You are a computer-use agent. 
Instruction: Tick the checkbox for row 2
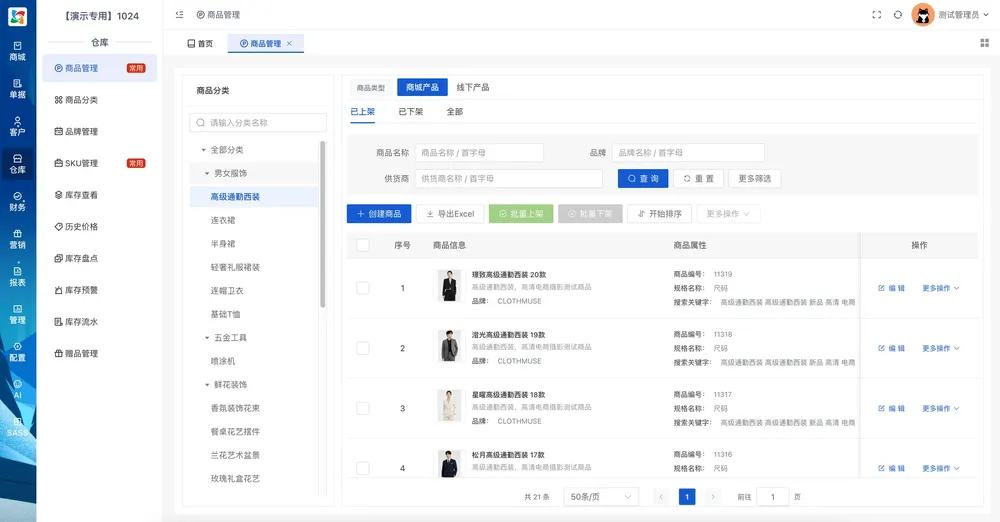363,348
